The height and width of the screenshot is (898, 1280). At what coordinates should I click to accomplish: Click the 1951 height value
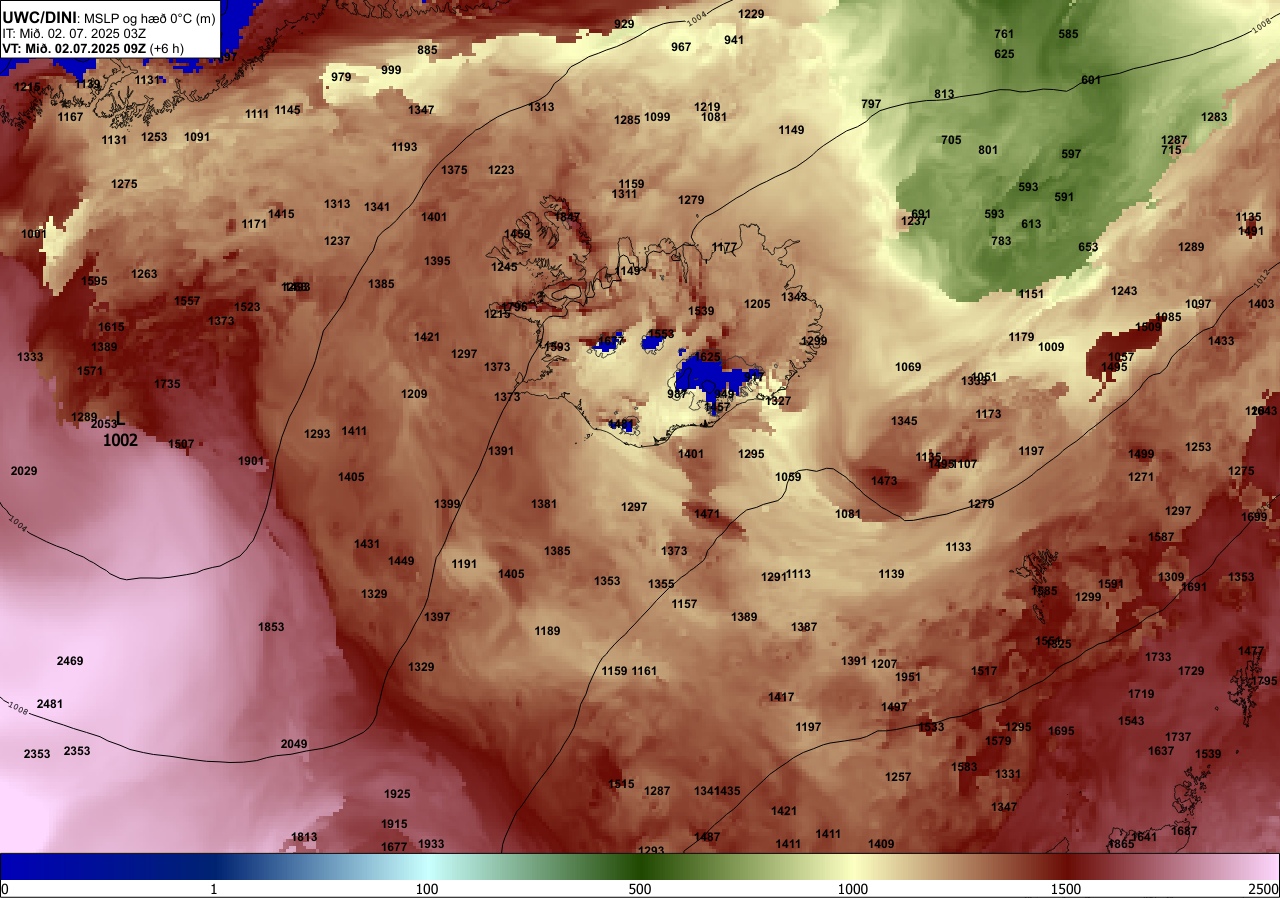tap(908, 677)
